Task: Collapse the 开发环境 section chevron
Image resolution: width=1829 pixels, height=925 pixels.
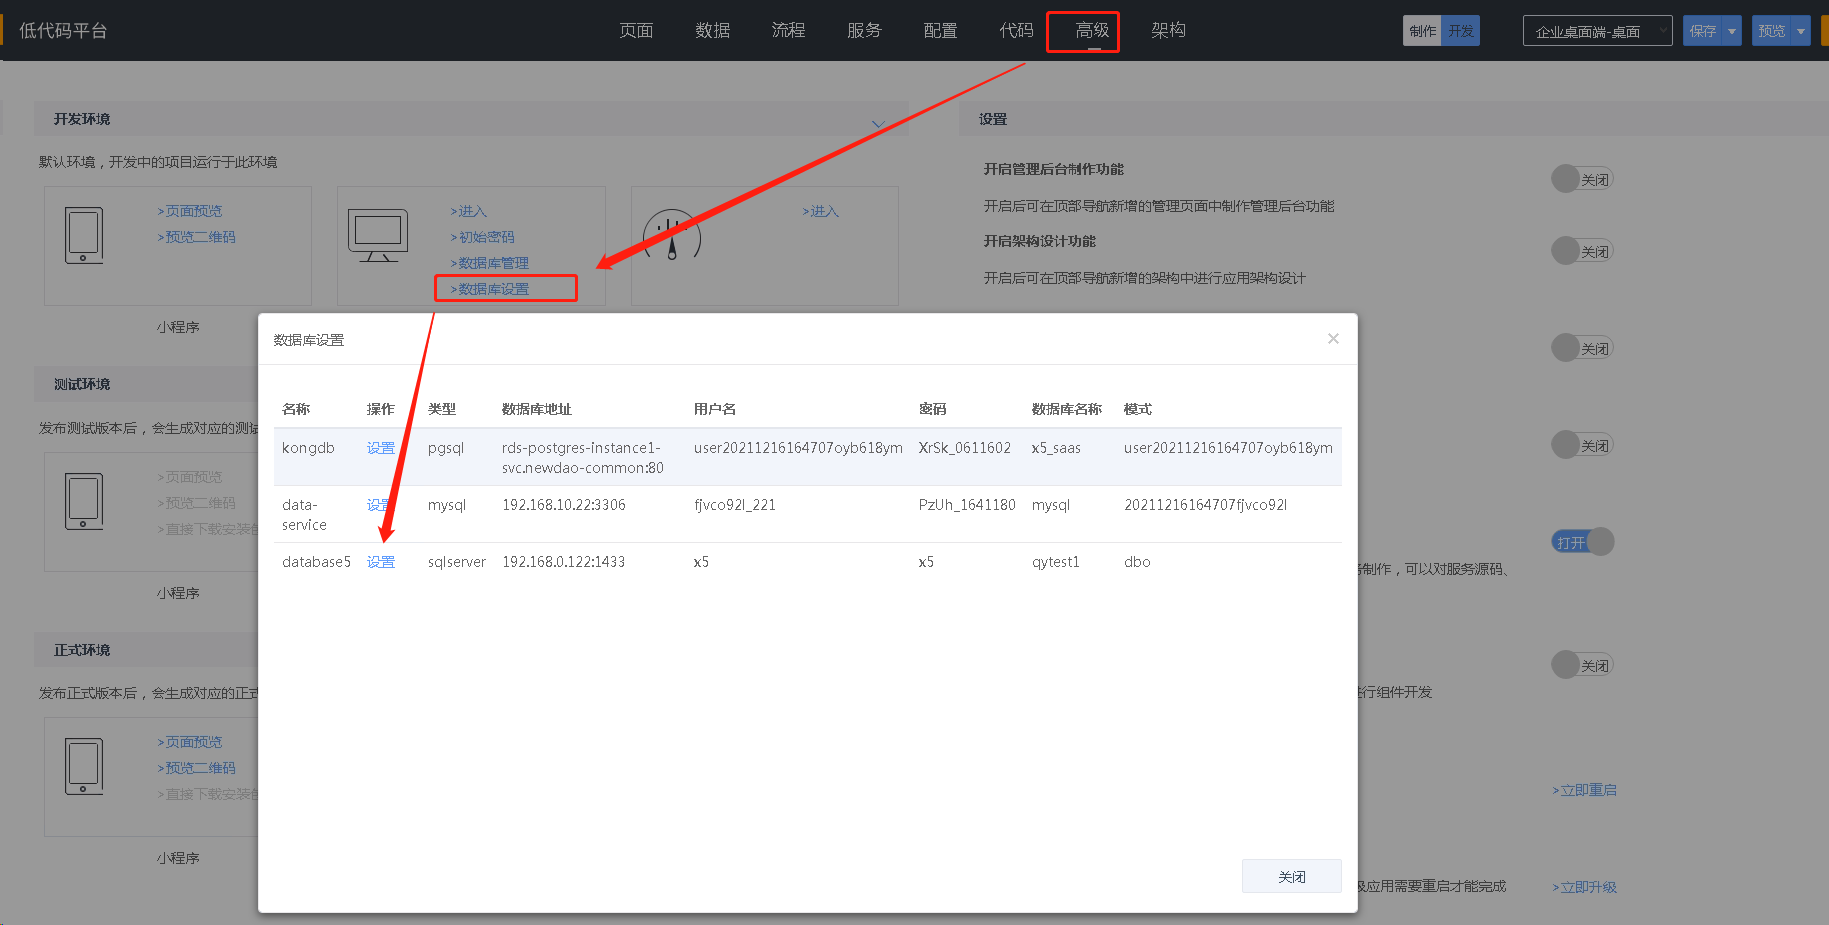Action: point(878,123)
